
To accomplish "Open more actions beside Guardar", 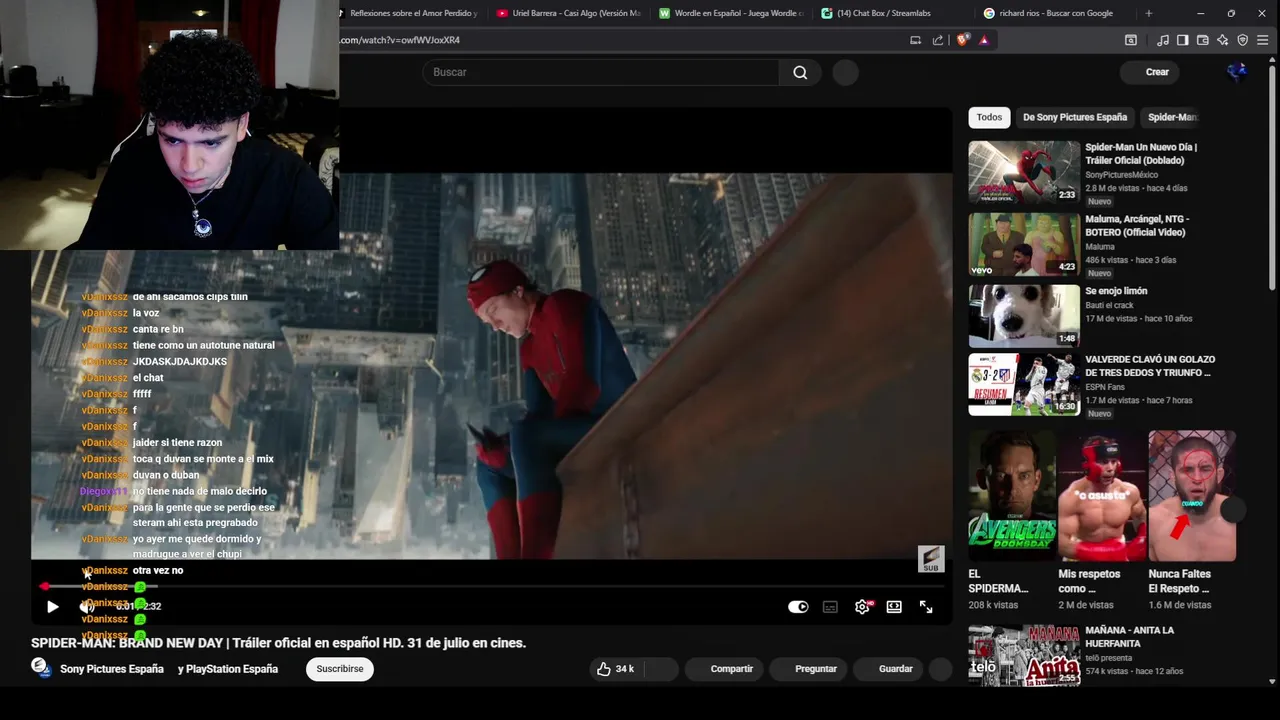I will tap(940, 669).
